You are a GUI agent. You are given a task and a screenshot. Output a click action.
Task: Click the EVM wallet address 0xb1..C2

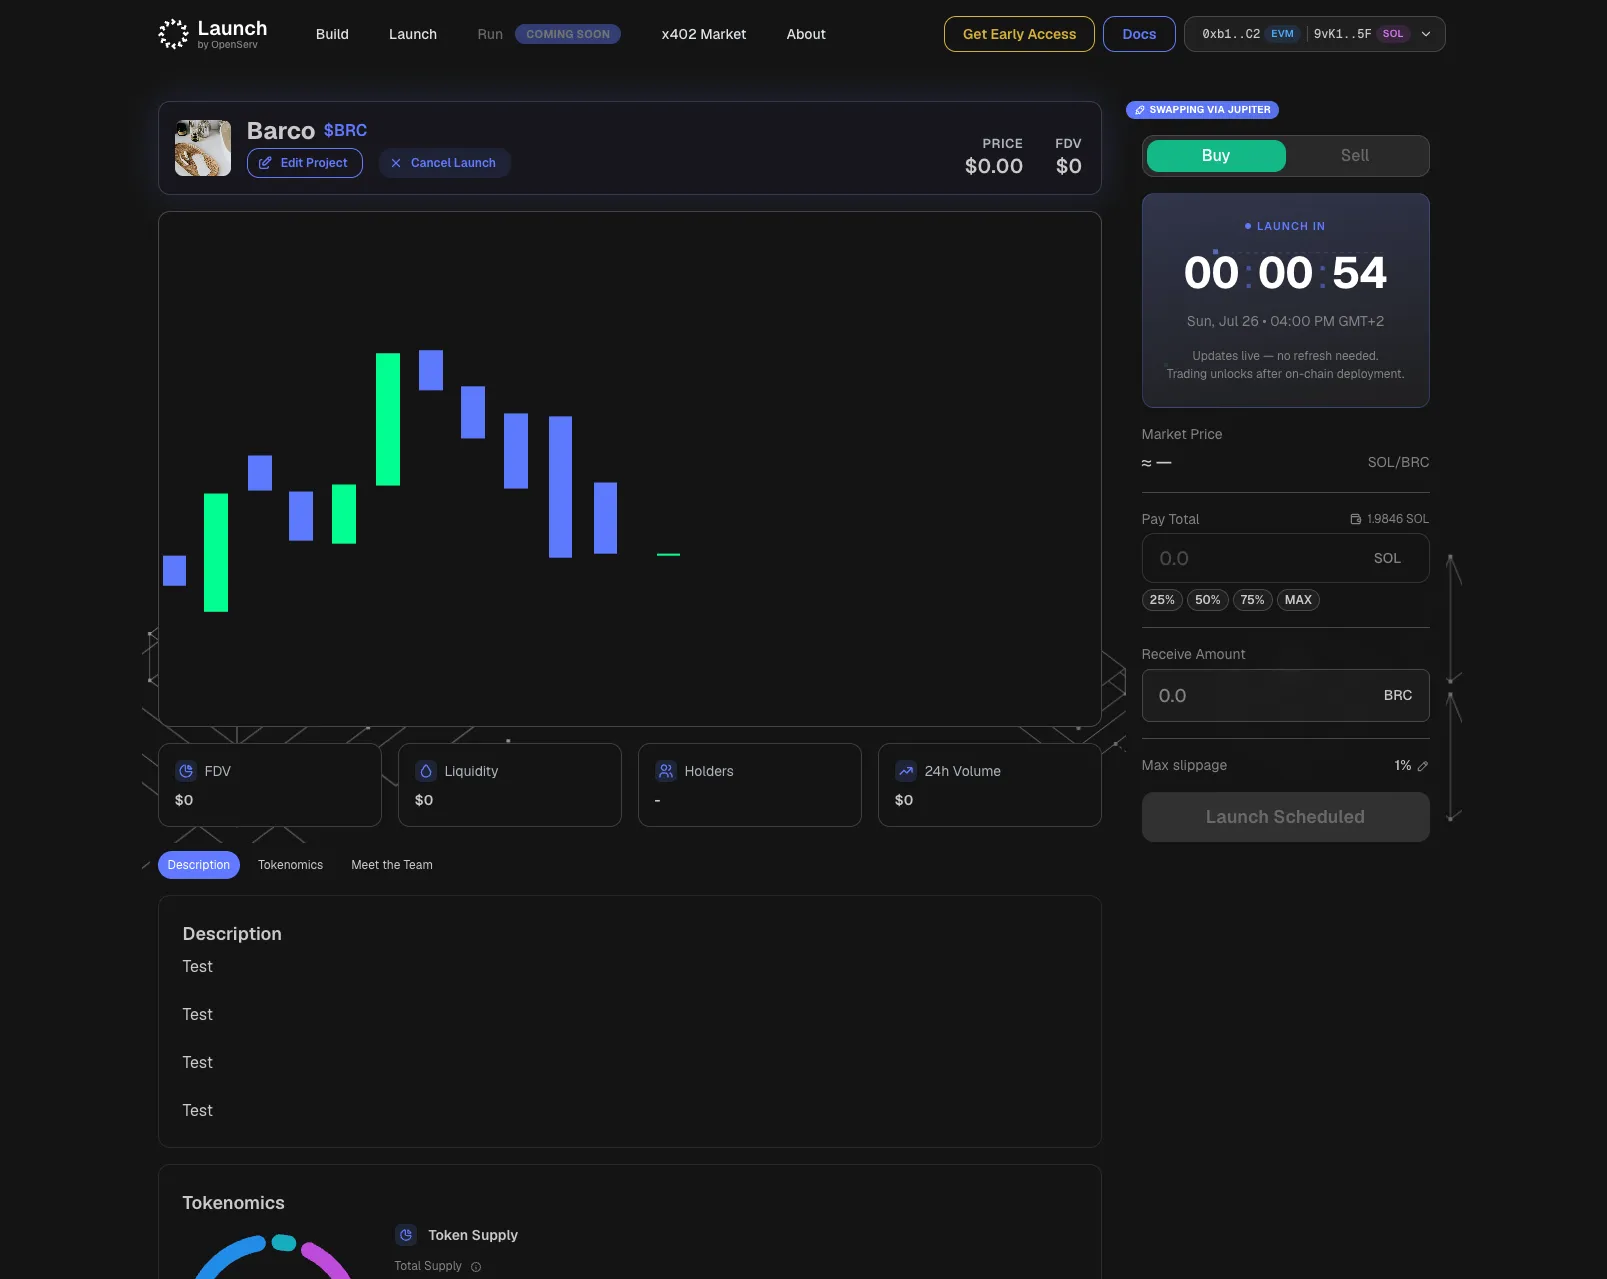tap(1231, 34)
